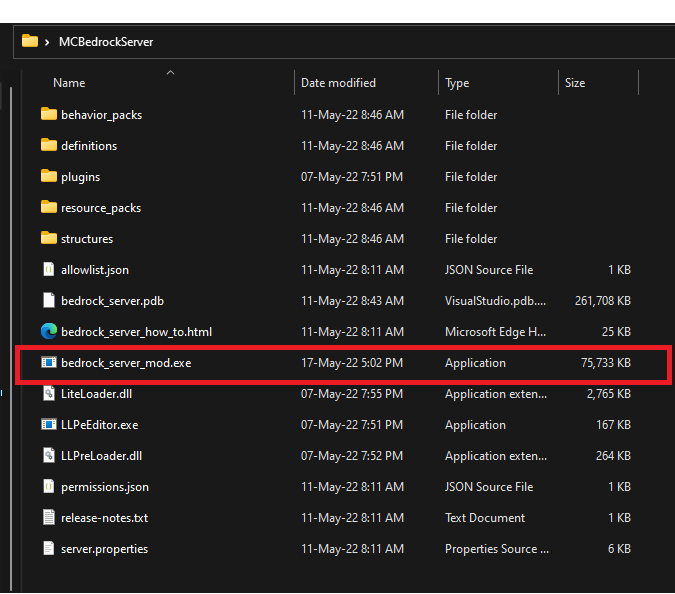This screenshot has height=594, width=675.
Task: Click MCBedrockServer in the address bar
Action: click(106, 42)
